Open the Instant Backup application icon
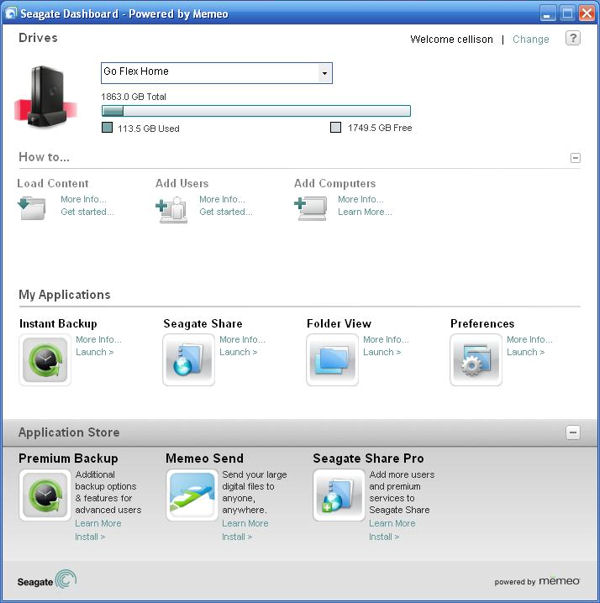This screenshot has width=600, height=603. 45,360
